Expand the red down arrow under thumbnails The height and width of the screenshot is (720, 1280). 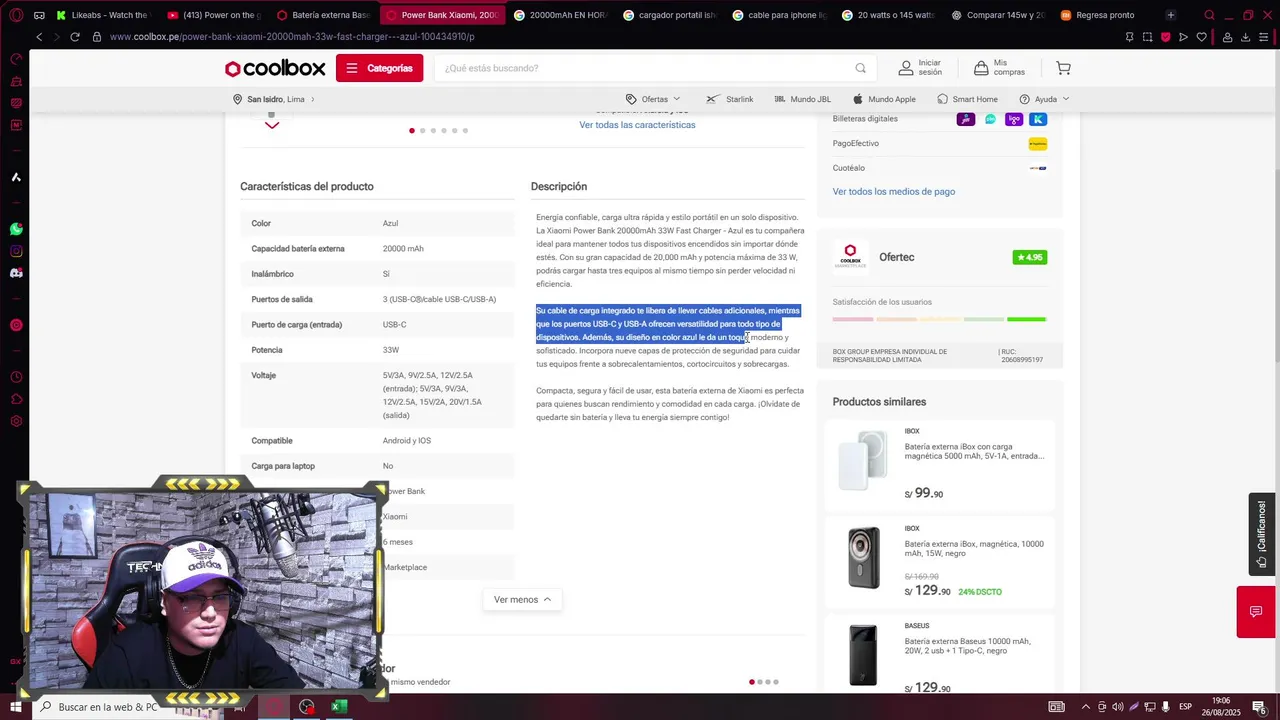pos(272,125)
